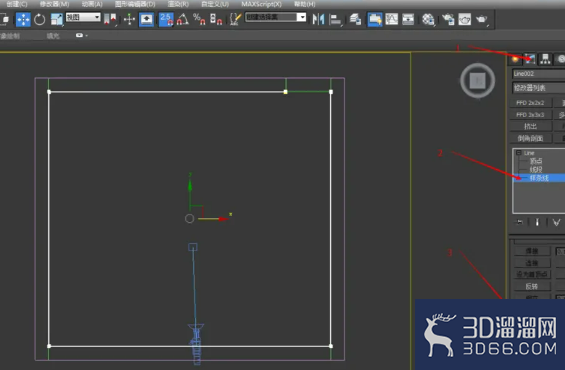Screen dimensions: 565x370
Task: Toggle the Spinner Snap icon
Action: [x=216, y=19]
